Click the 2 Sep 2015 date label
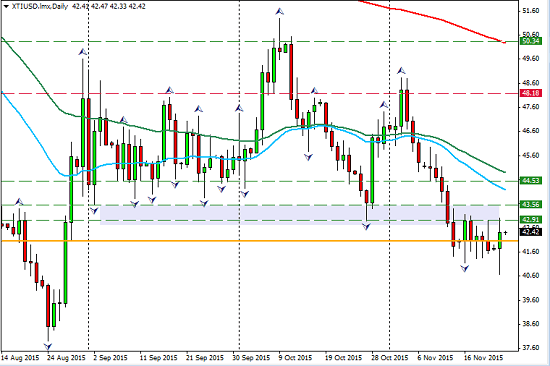Viewport: 550px width, 366px height. click(x=110, y=358)
